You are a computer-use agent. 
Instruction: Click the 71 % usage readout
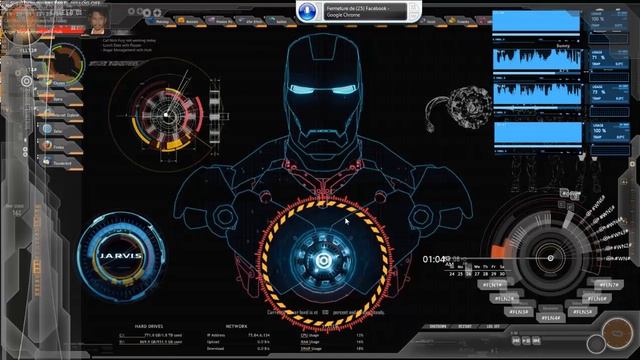599,58
